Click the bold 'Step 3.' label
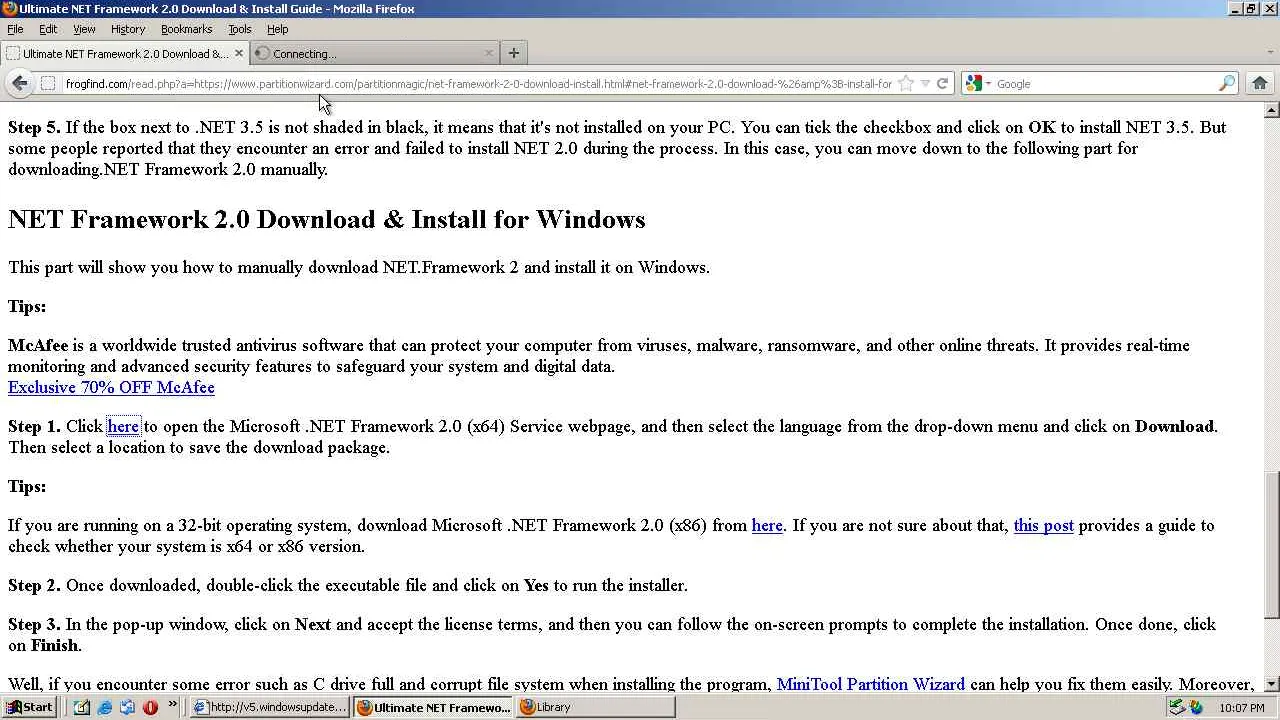 point(34,624)
